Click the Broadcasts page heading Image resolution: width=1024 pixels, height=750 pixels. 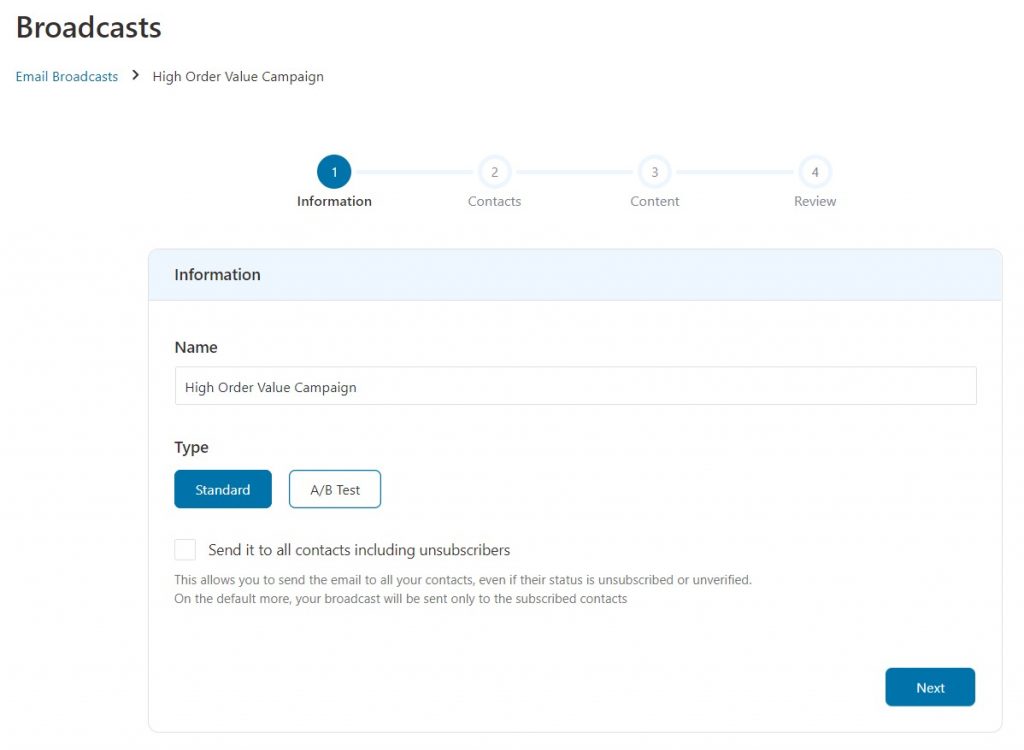89,27
